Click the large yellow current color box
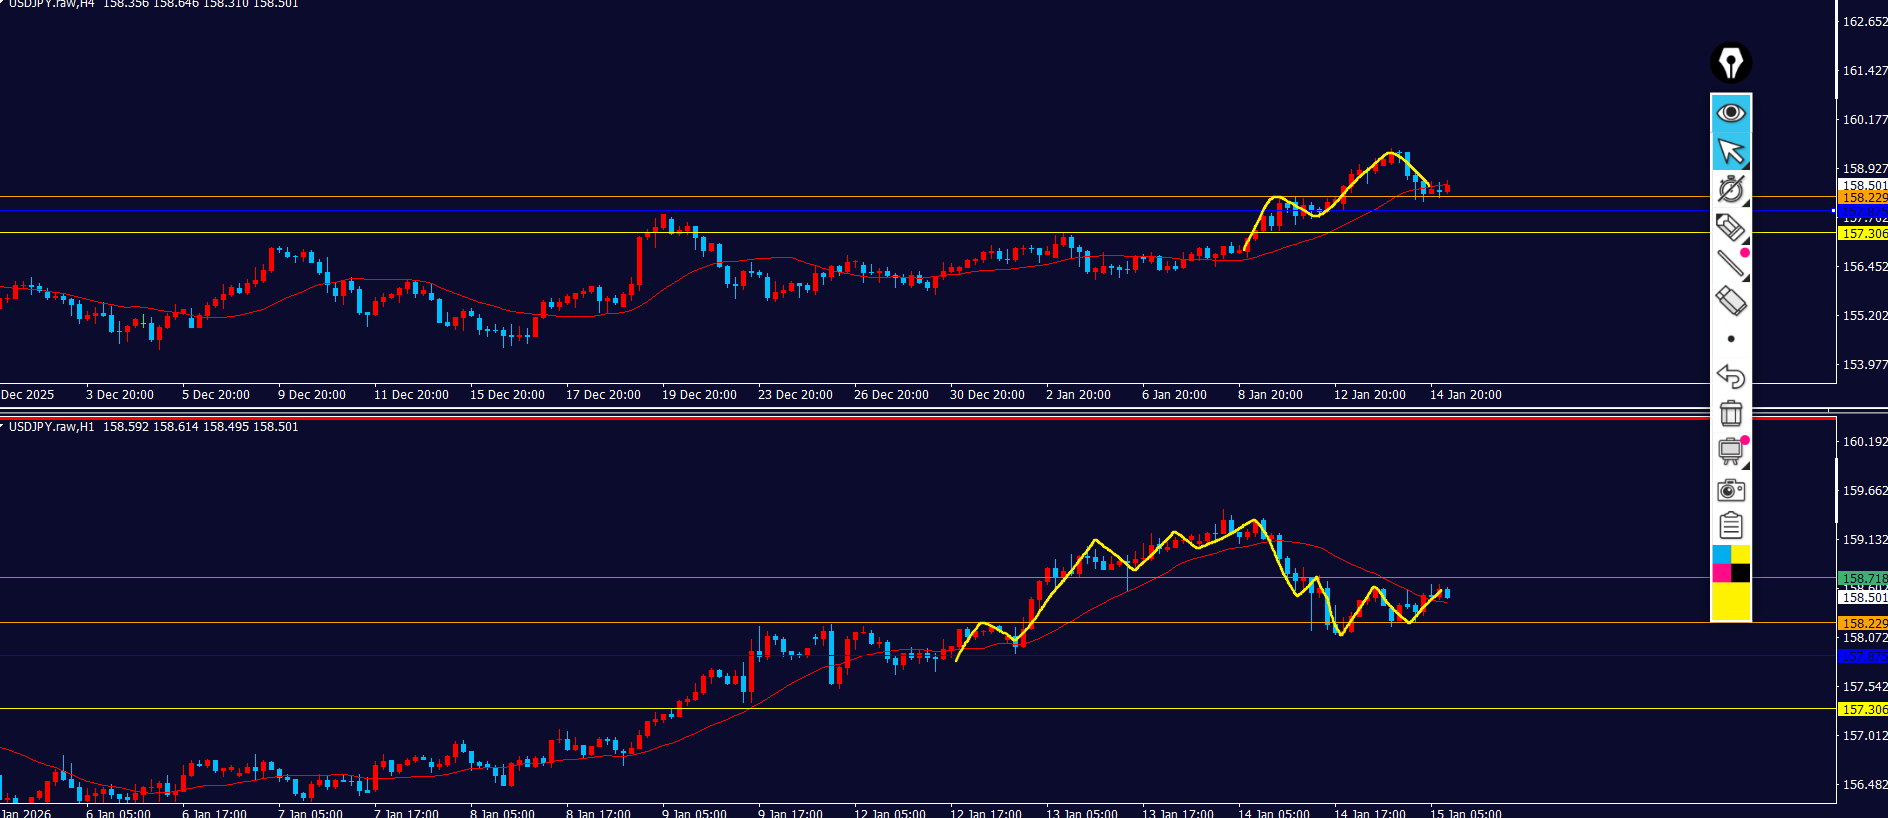1888x818 pixels. click(1730, 602)
